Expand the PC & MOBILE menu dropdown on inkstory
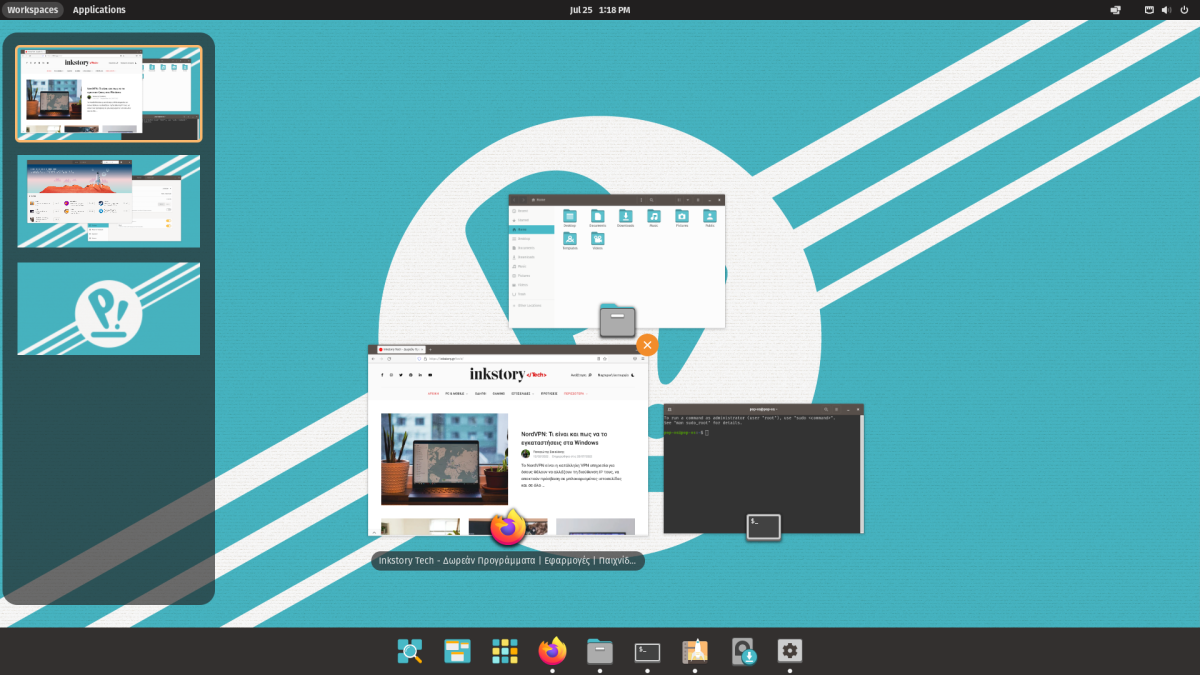Viewport: 1200px width, 675px height. click(x=456, y=394)
